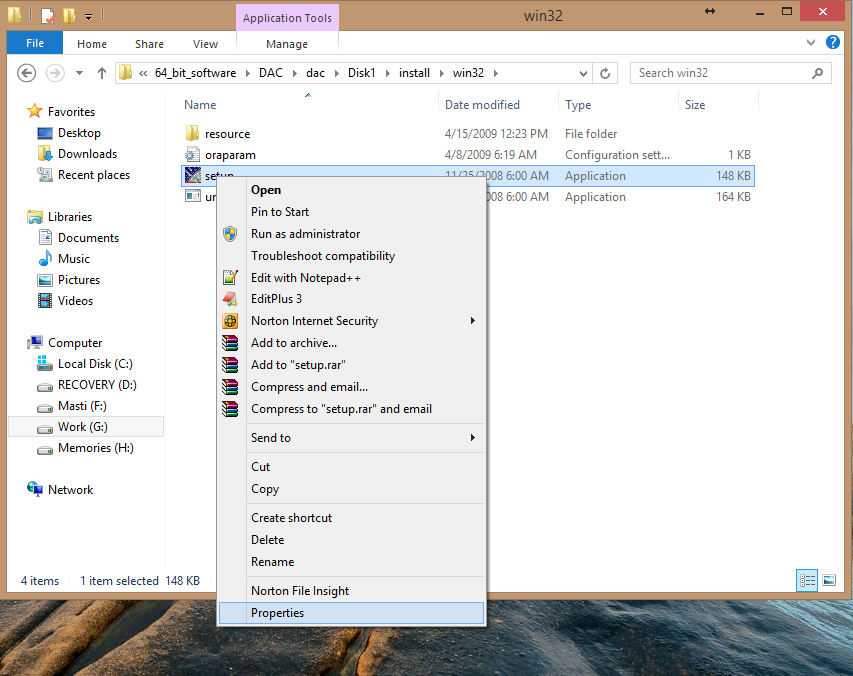Switch to details view layout icon
This screenshot has height=676, width=853.
(807, 580)
